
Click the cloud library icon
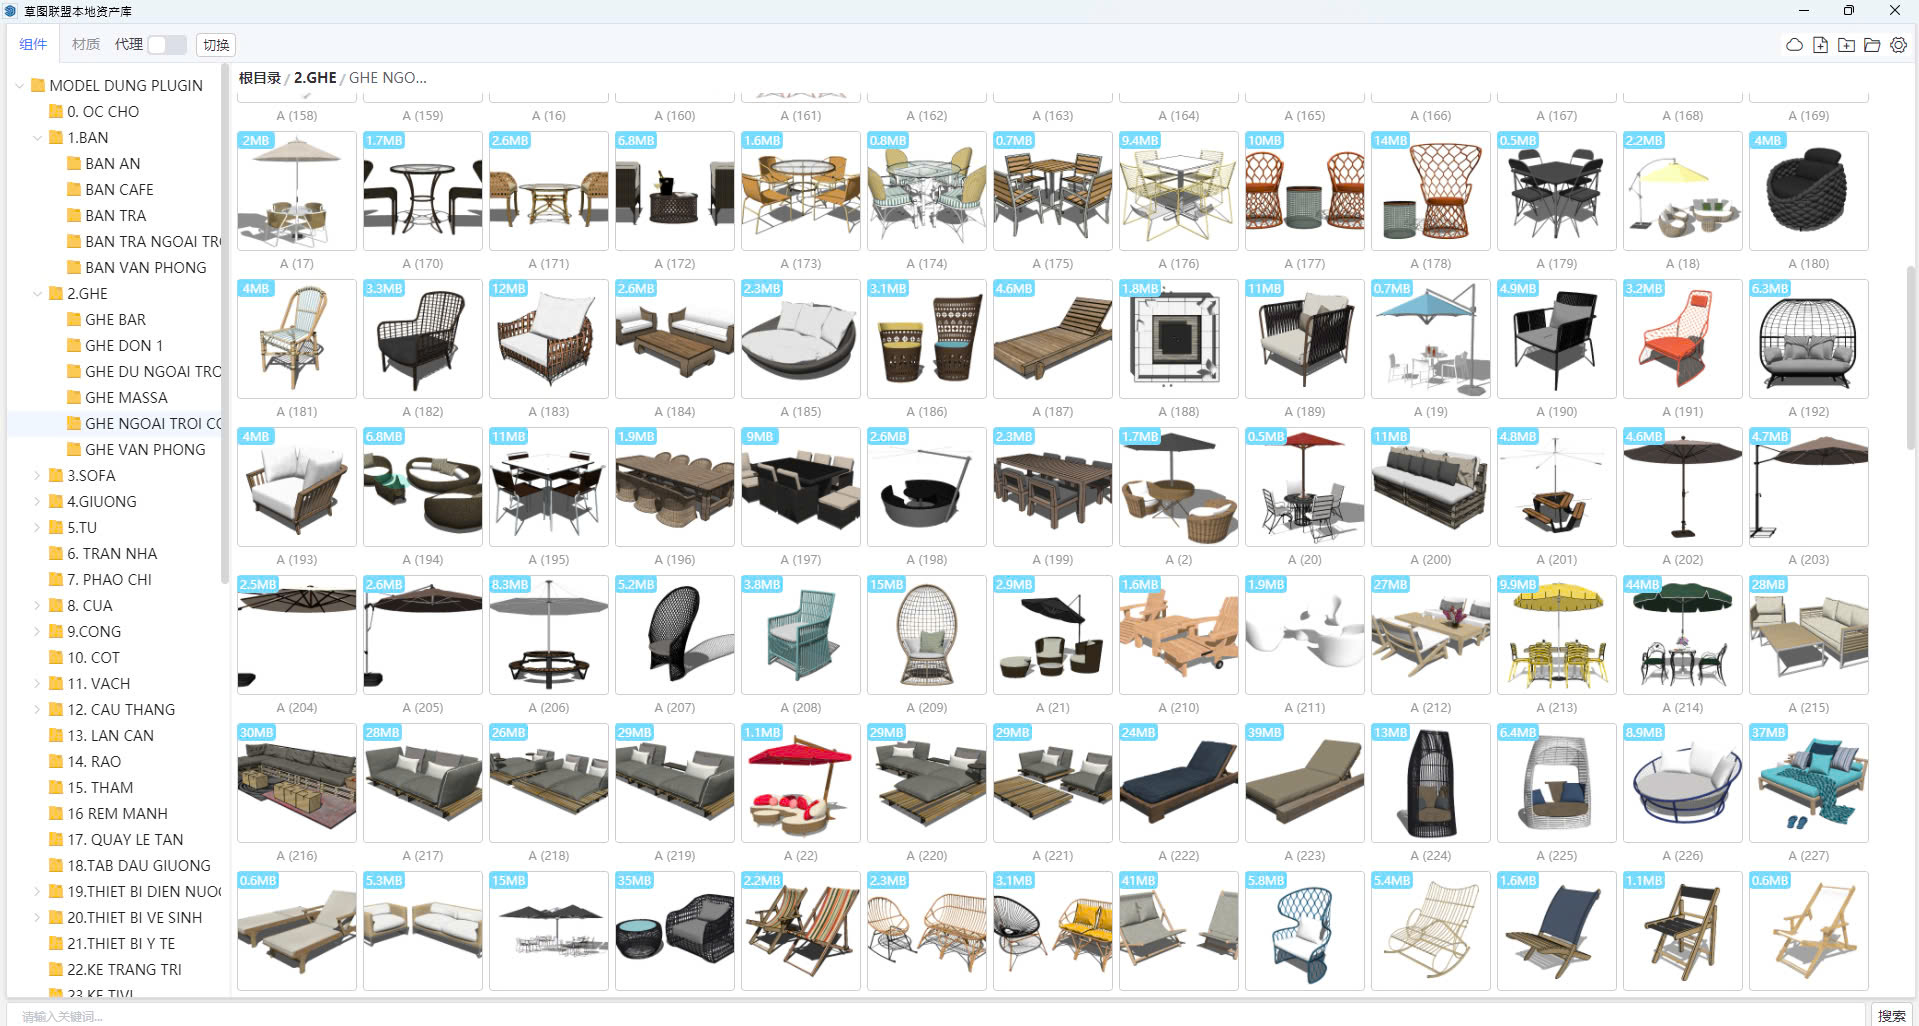pos(1794,45)
